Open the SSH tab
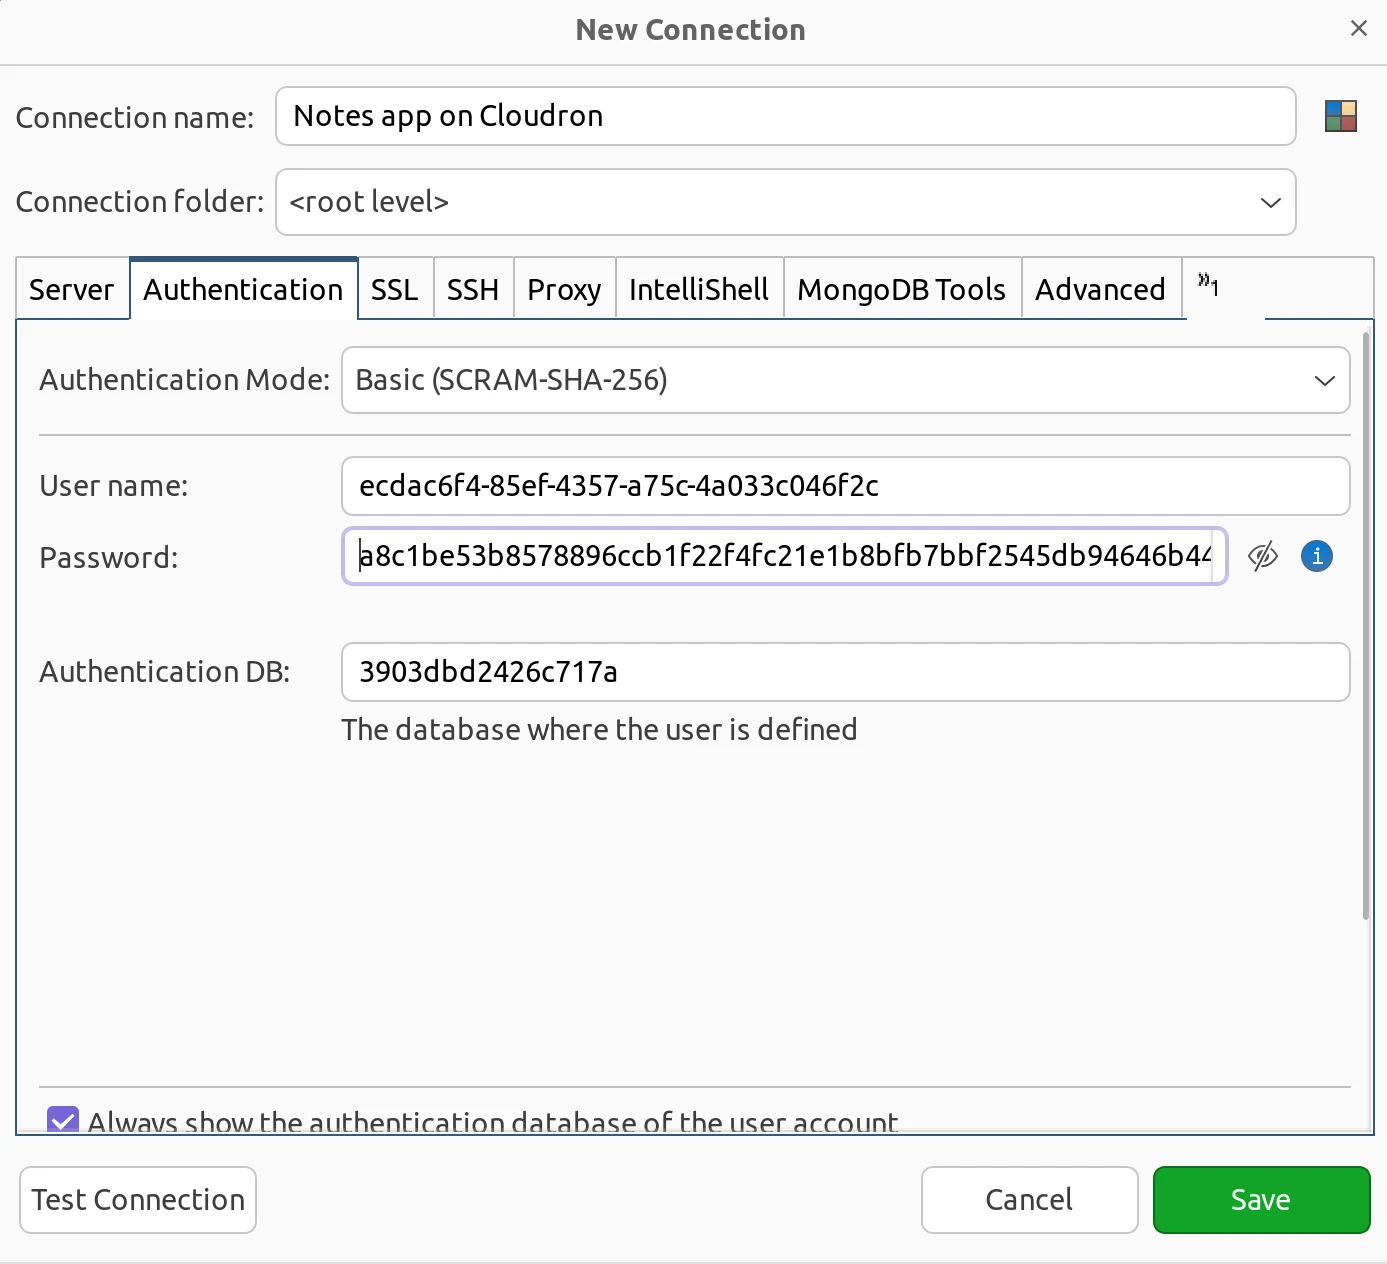Screen dimensions: 1387x1264 [473, 289]
